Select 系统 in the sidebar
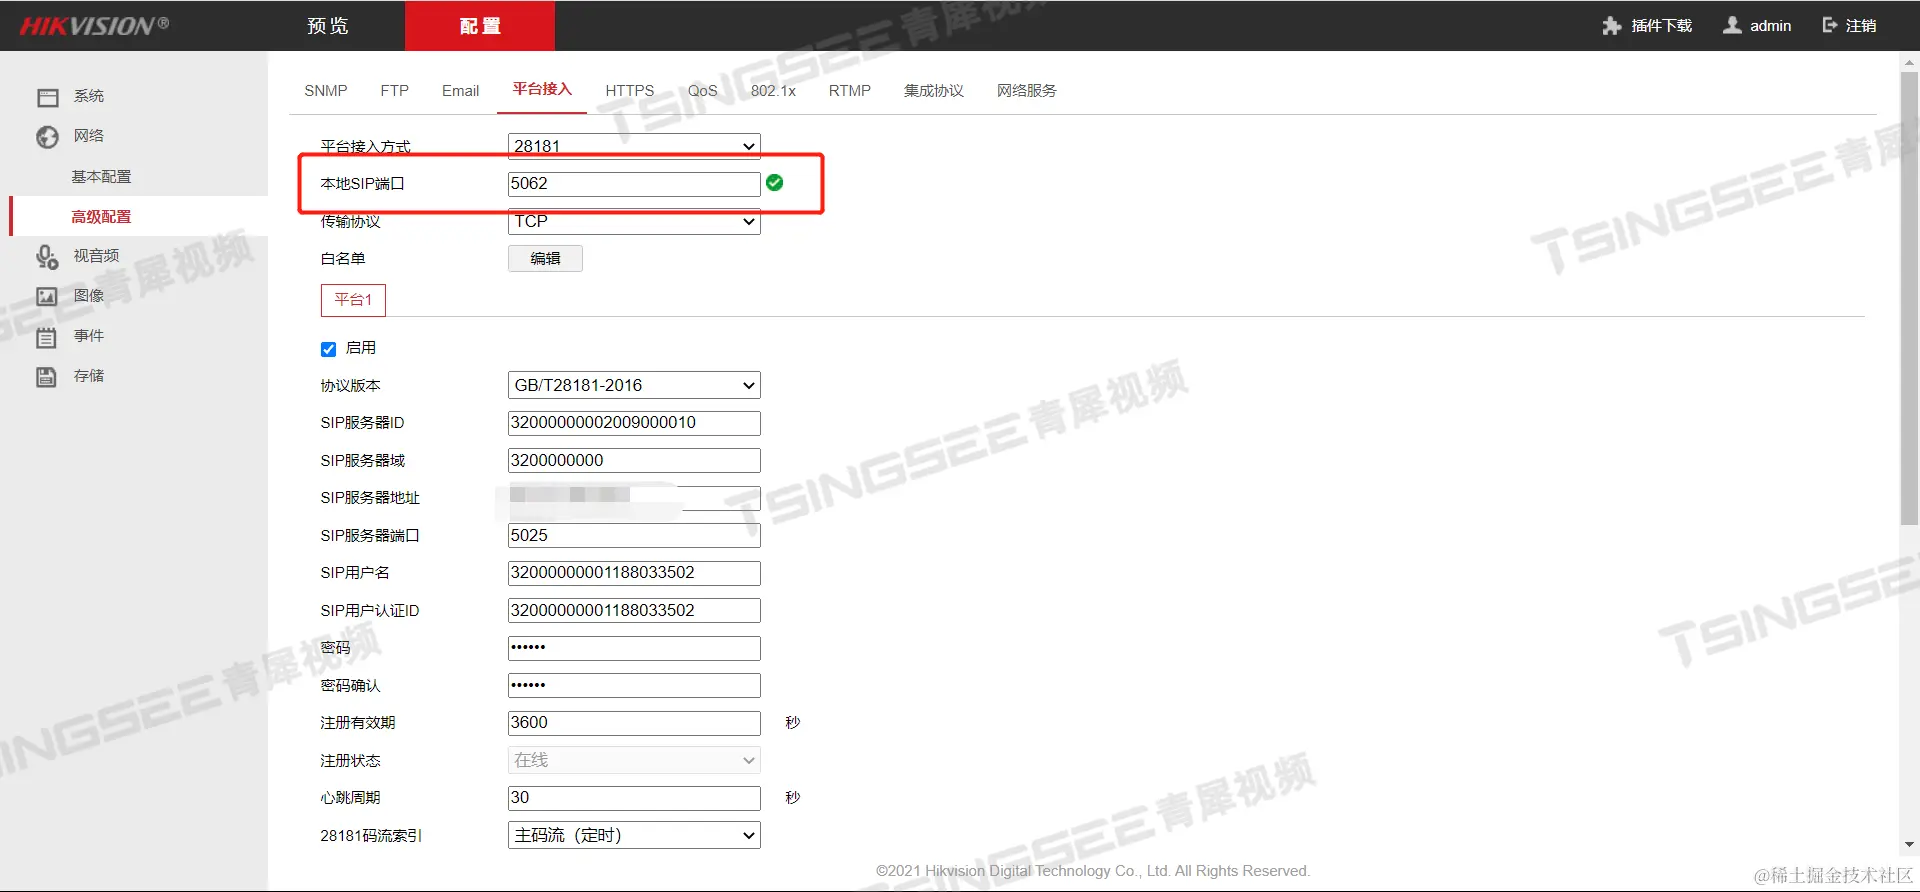 [x=89, y=96]
